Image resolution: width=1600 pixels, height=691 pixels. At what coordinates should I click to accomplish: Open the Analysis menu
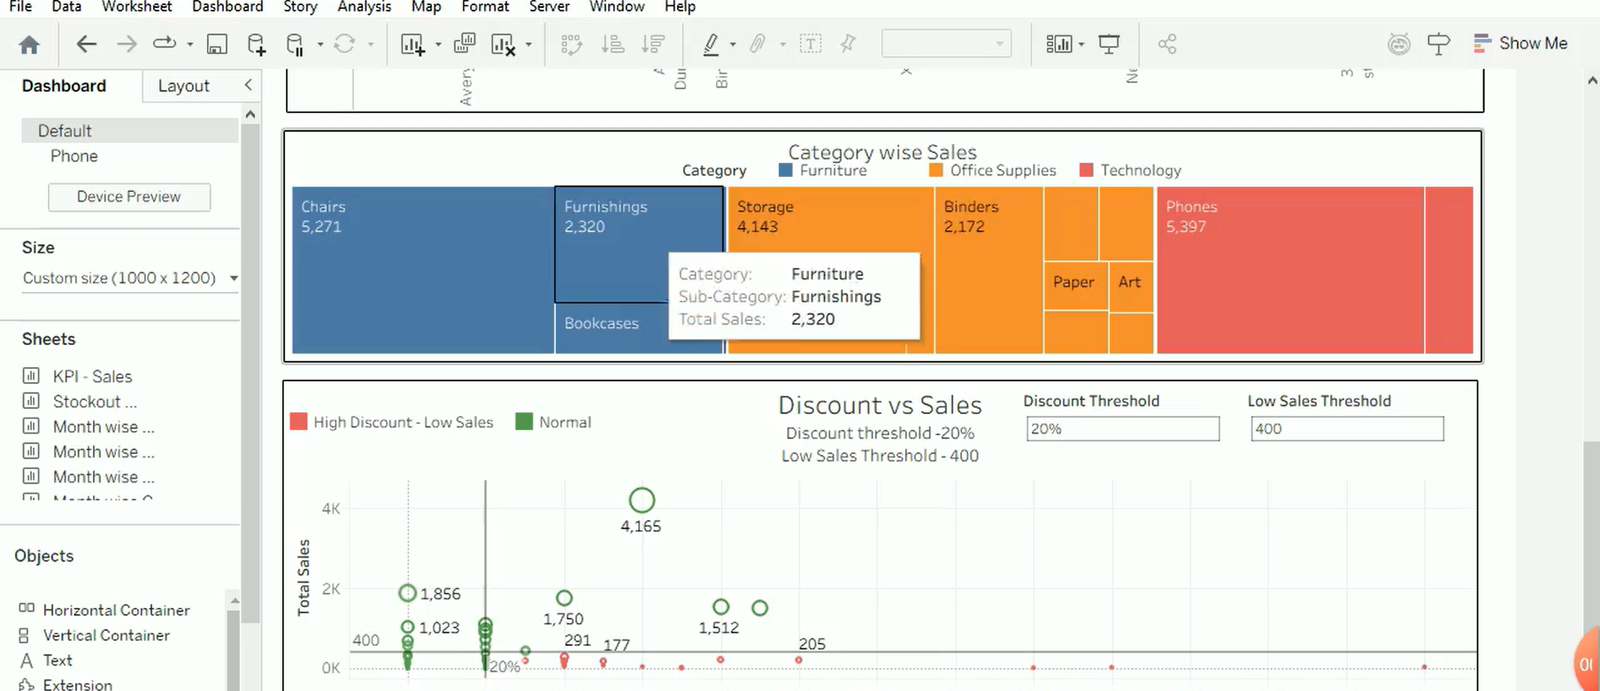pos(364,7)
